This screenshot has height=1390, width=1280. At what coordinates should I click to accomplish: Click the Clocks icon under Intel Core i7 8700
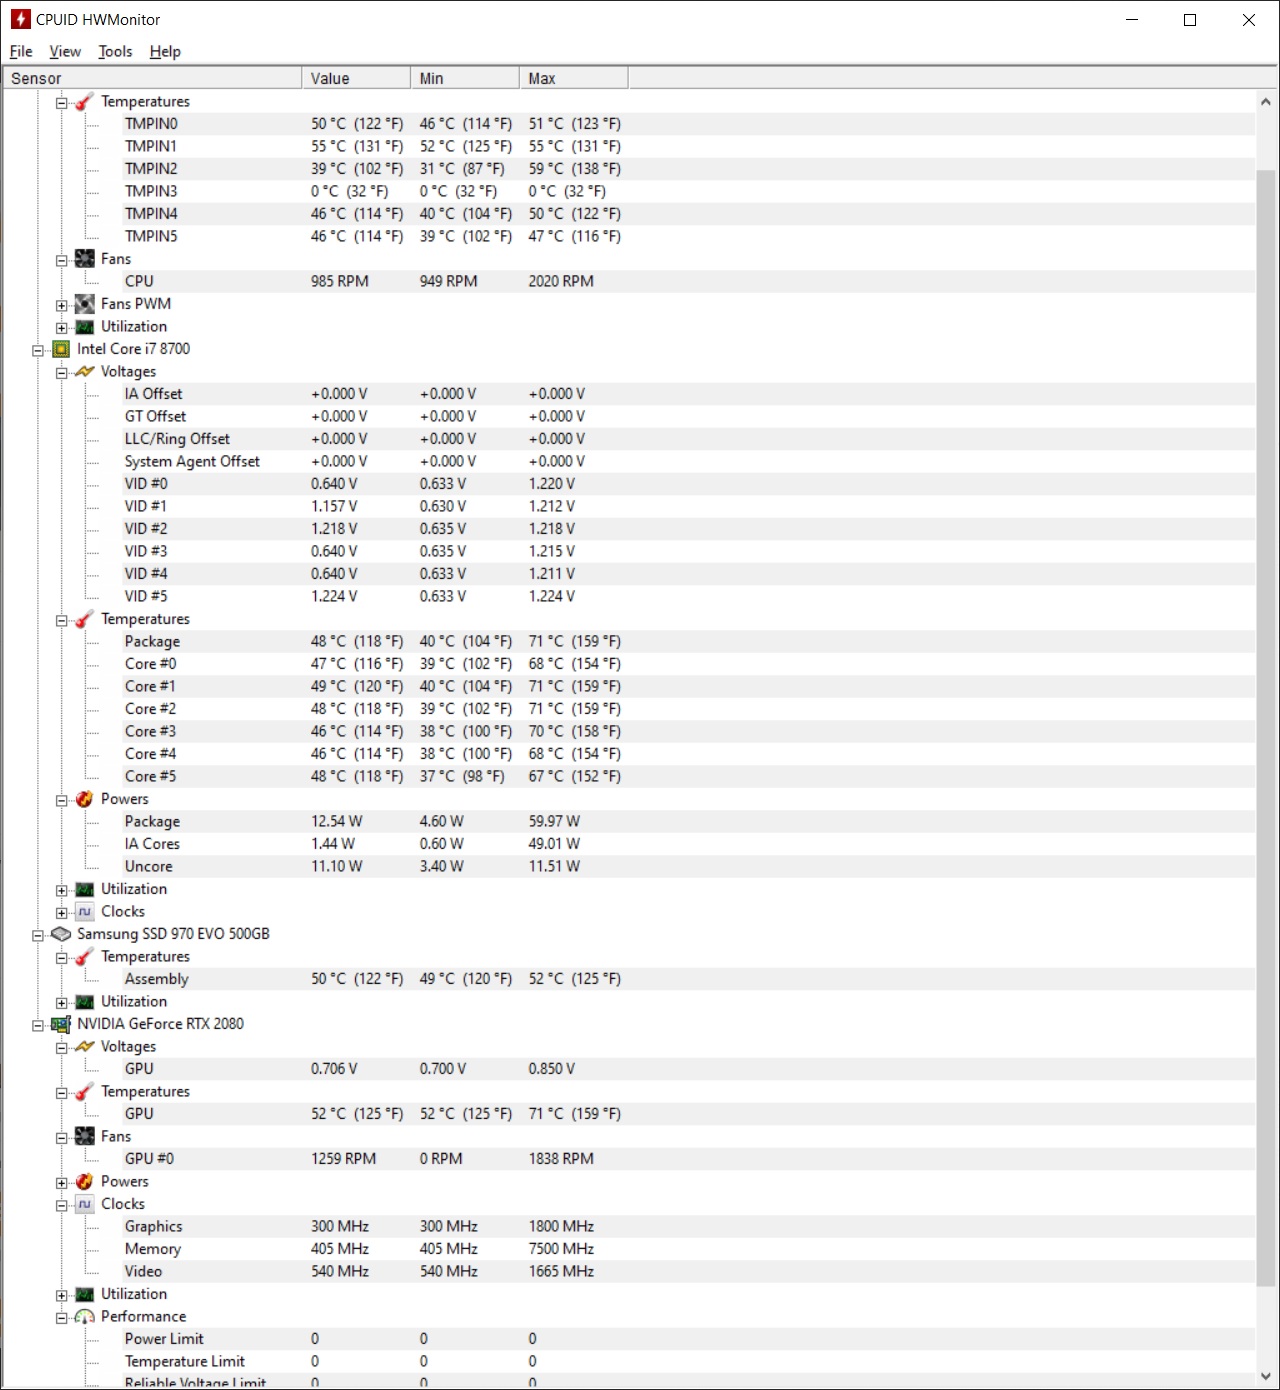coord(85,912)
